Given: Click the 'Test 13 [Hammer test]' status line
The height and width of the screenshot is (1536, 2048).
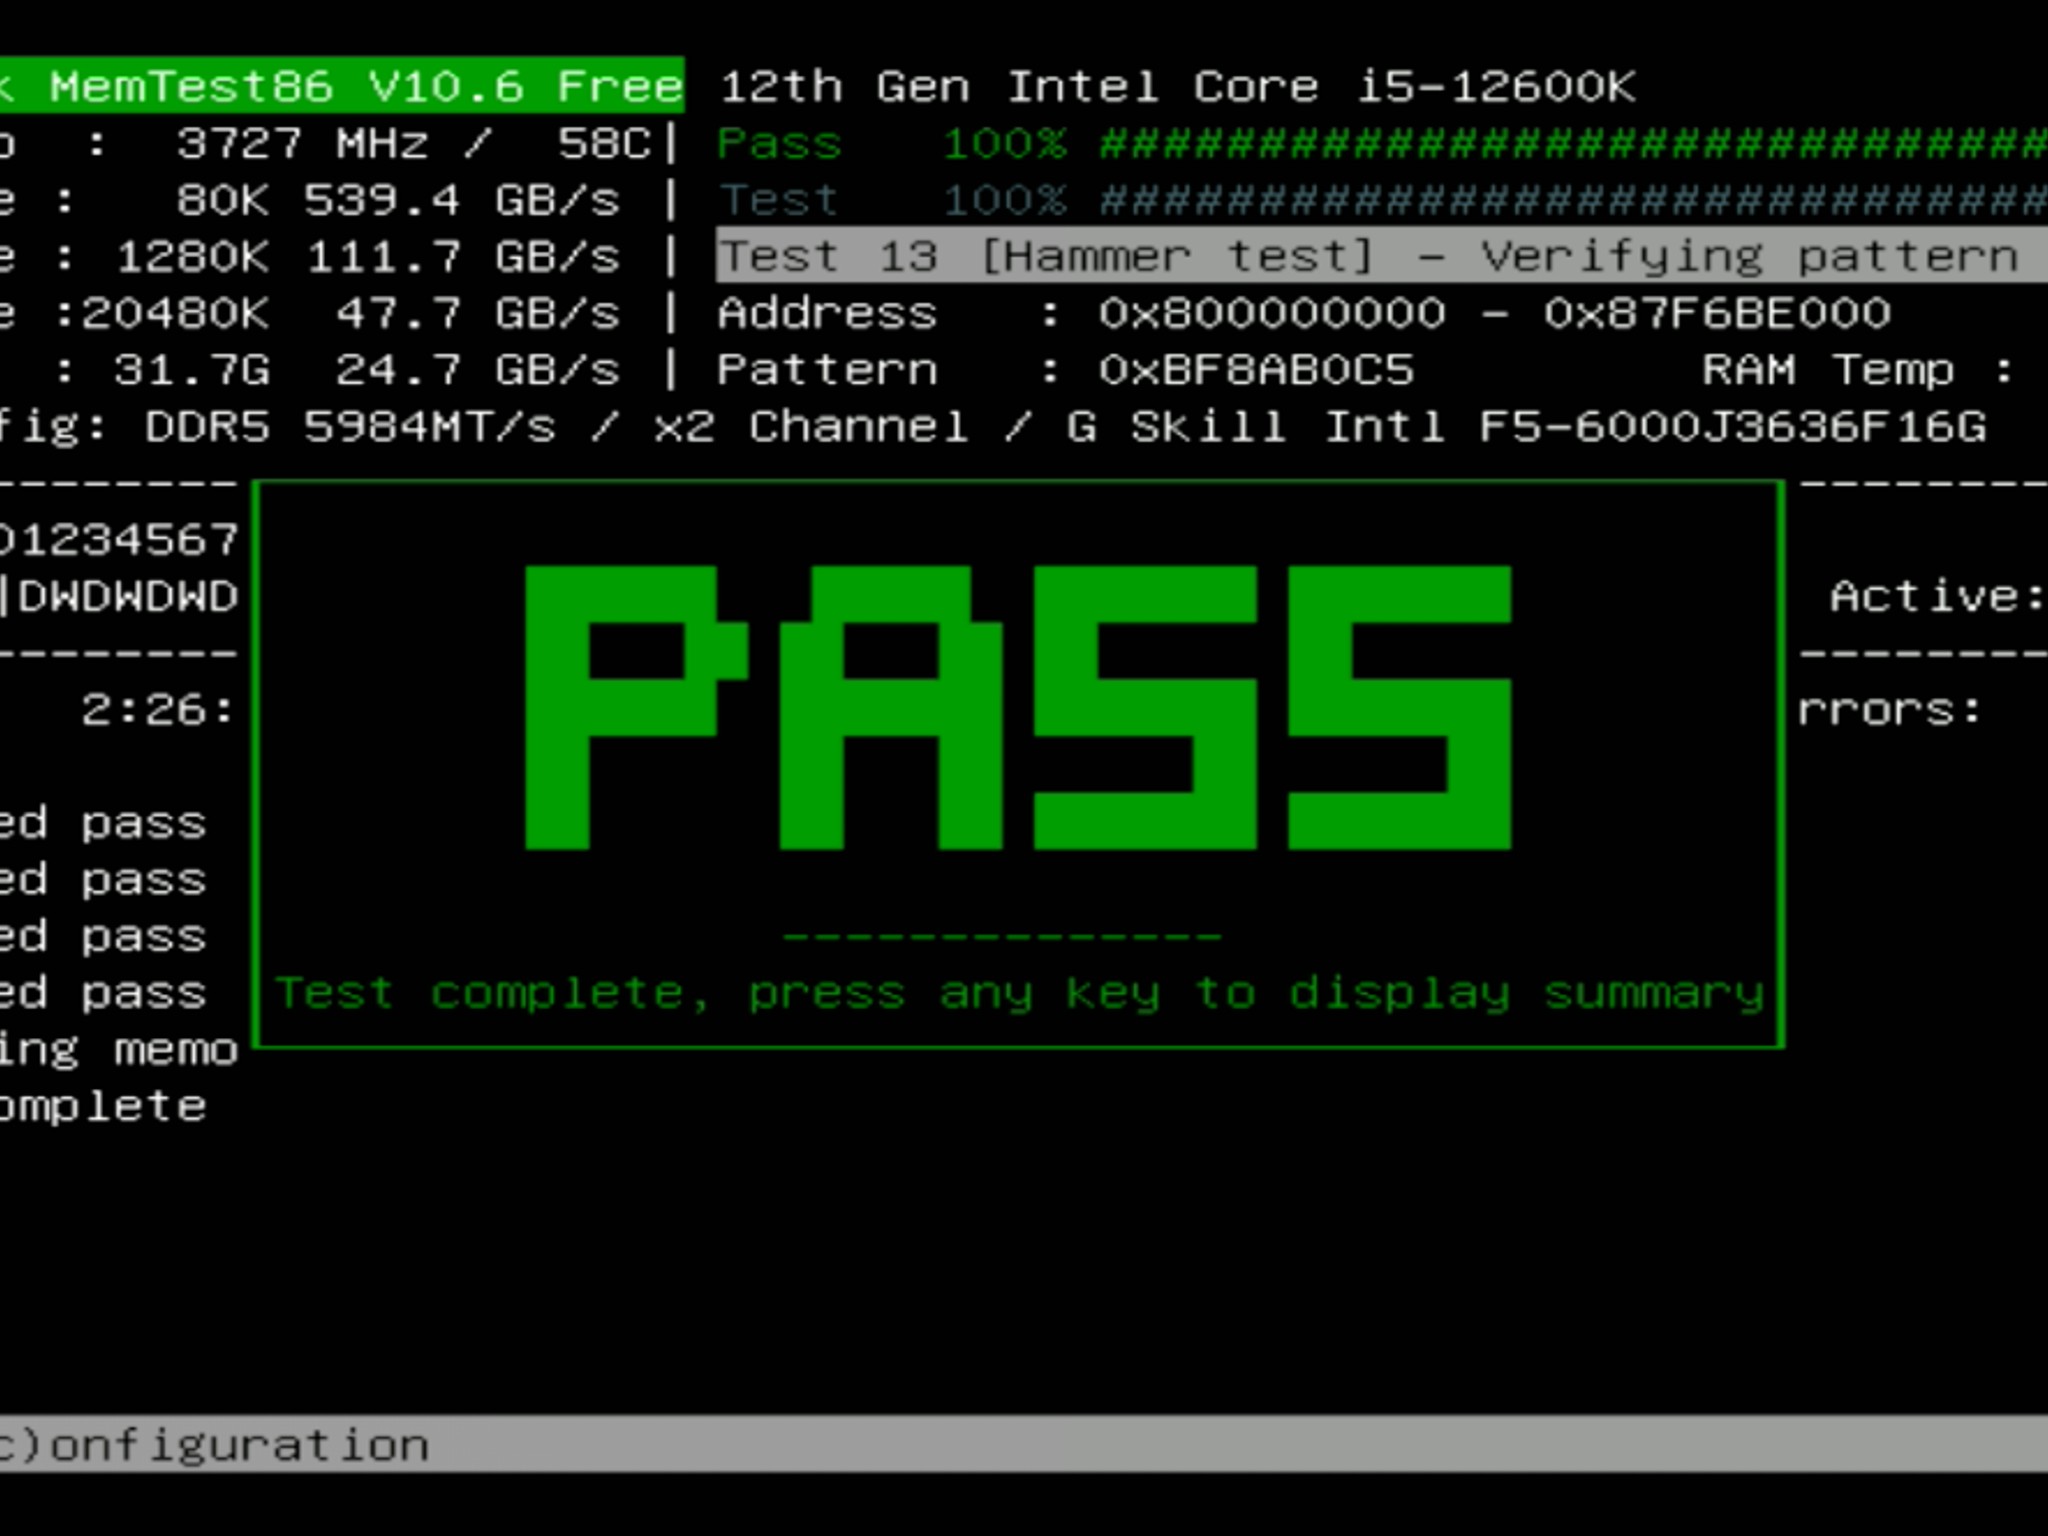Looking at the screenshot, I should [x=1382, y=256].
